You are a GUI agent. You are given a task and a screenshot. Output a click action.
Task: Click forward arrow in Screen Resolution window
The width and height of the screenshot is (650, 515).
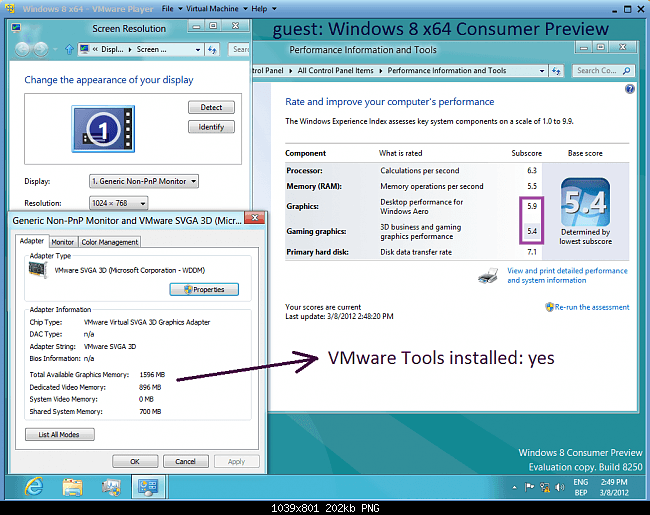41,50
